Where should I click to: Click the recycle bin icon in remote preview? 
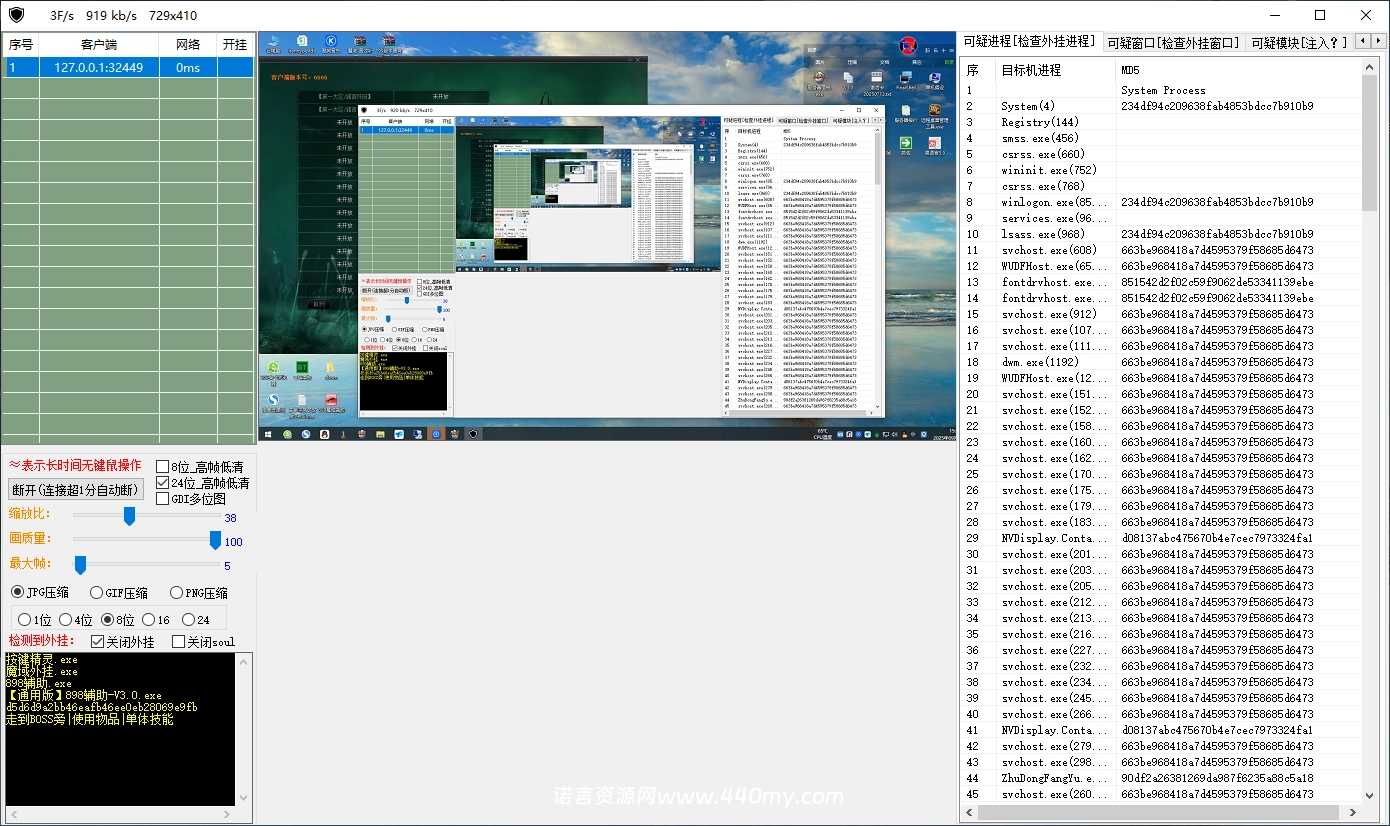tap(273, 43)
